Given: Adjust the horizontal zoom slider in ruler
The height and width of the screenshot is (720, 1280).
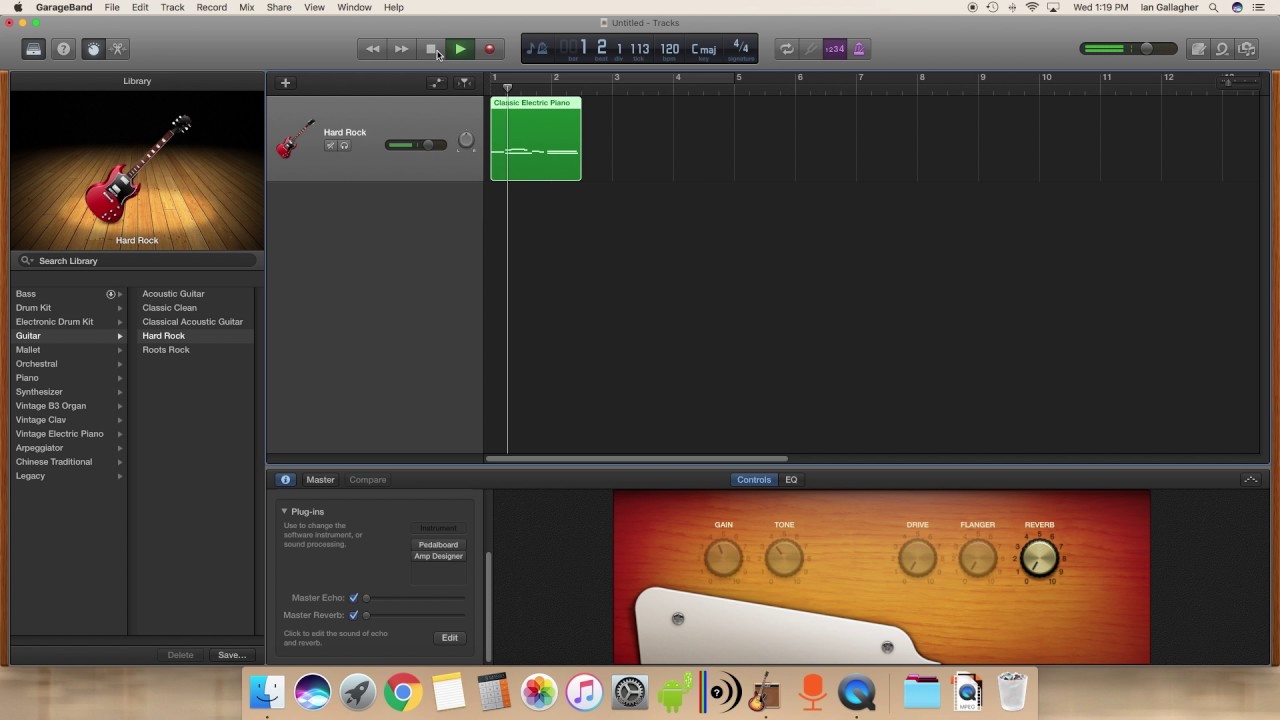Looking at the screenshot, I should coord(1240,82).
